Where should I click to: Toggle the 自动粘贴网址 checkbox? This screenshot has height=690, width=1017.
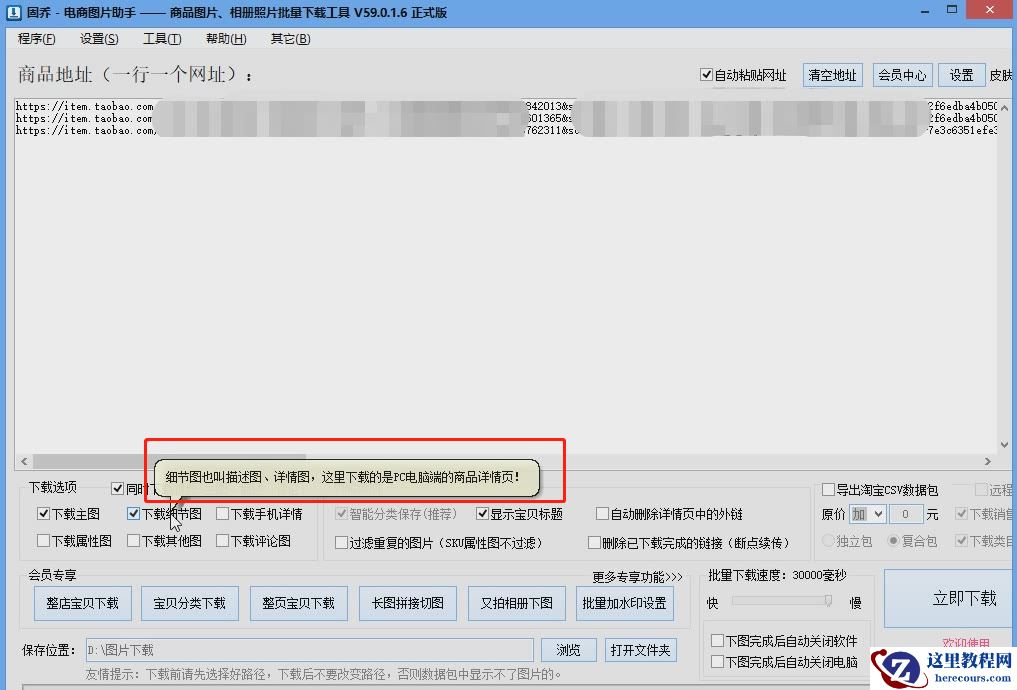(x=707, y=74)
